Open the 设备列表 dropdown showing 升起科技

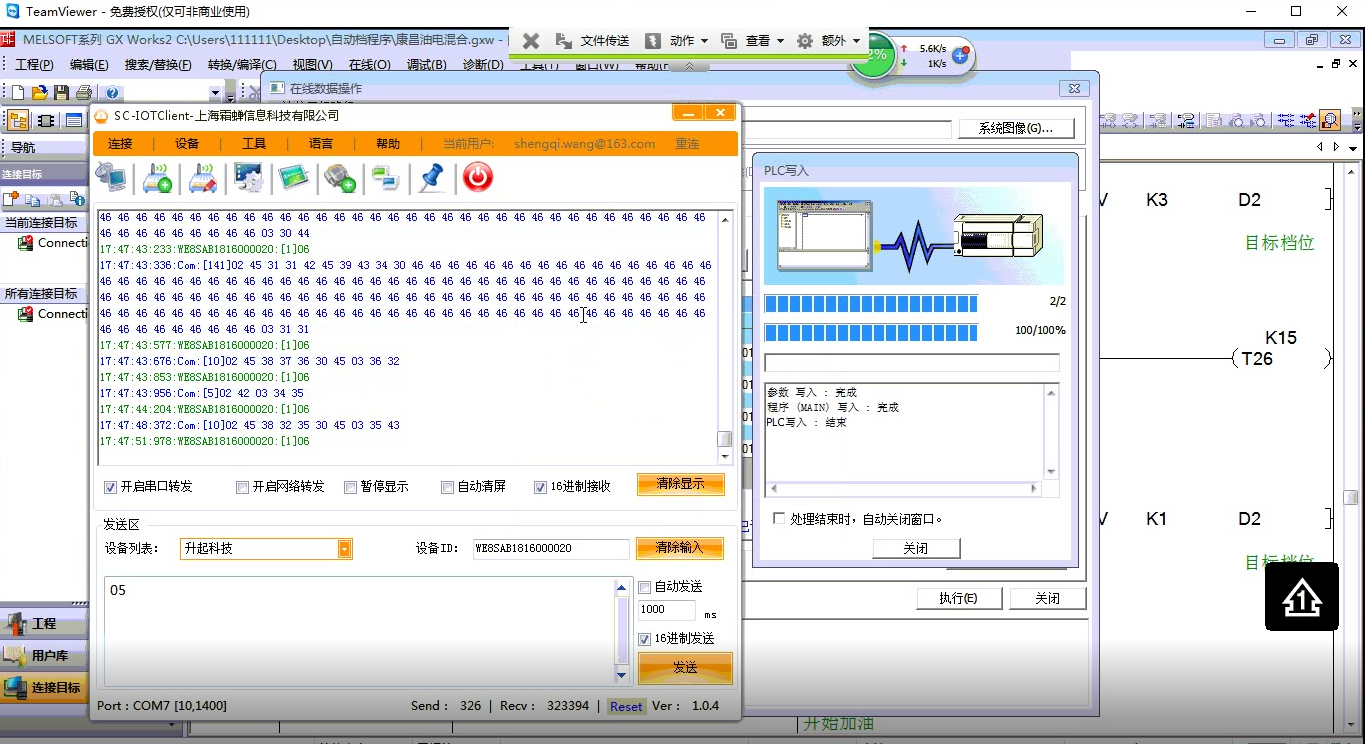coord(266,548)
